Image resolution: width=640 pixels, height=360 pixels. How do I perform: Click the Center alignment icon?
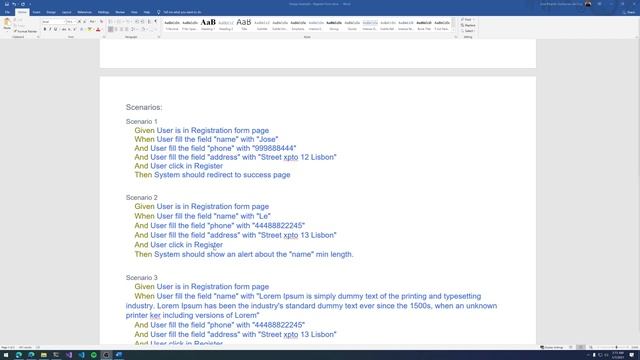[x=116, y=29]
